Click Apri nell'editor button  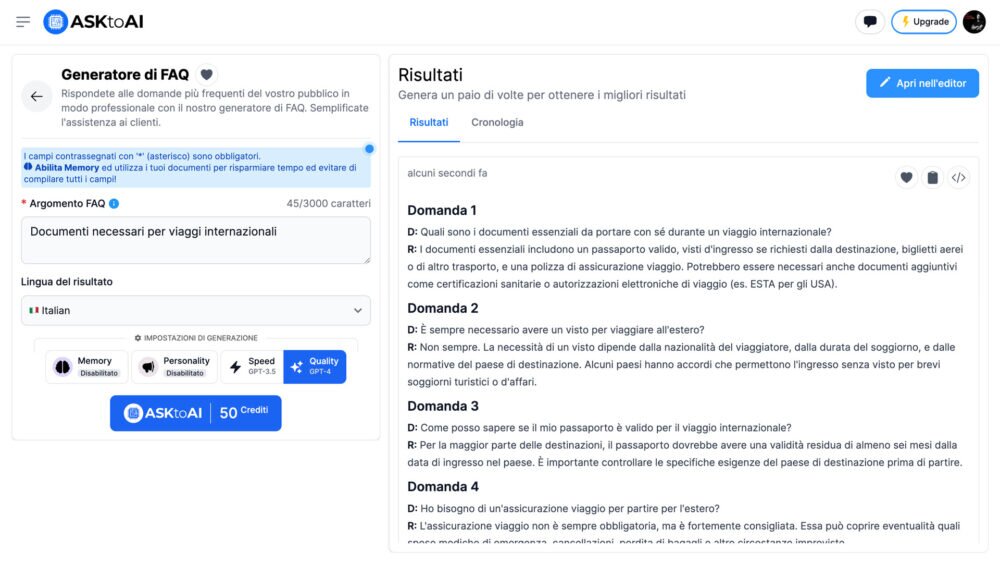(x=922, y=83)
